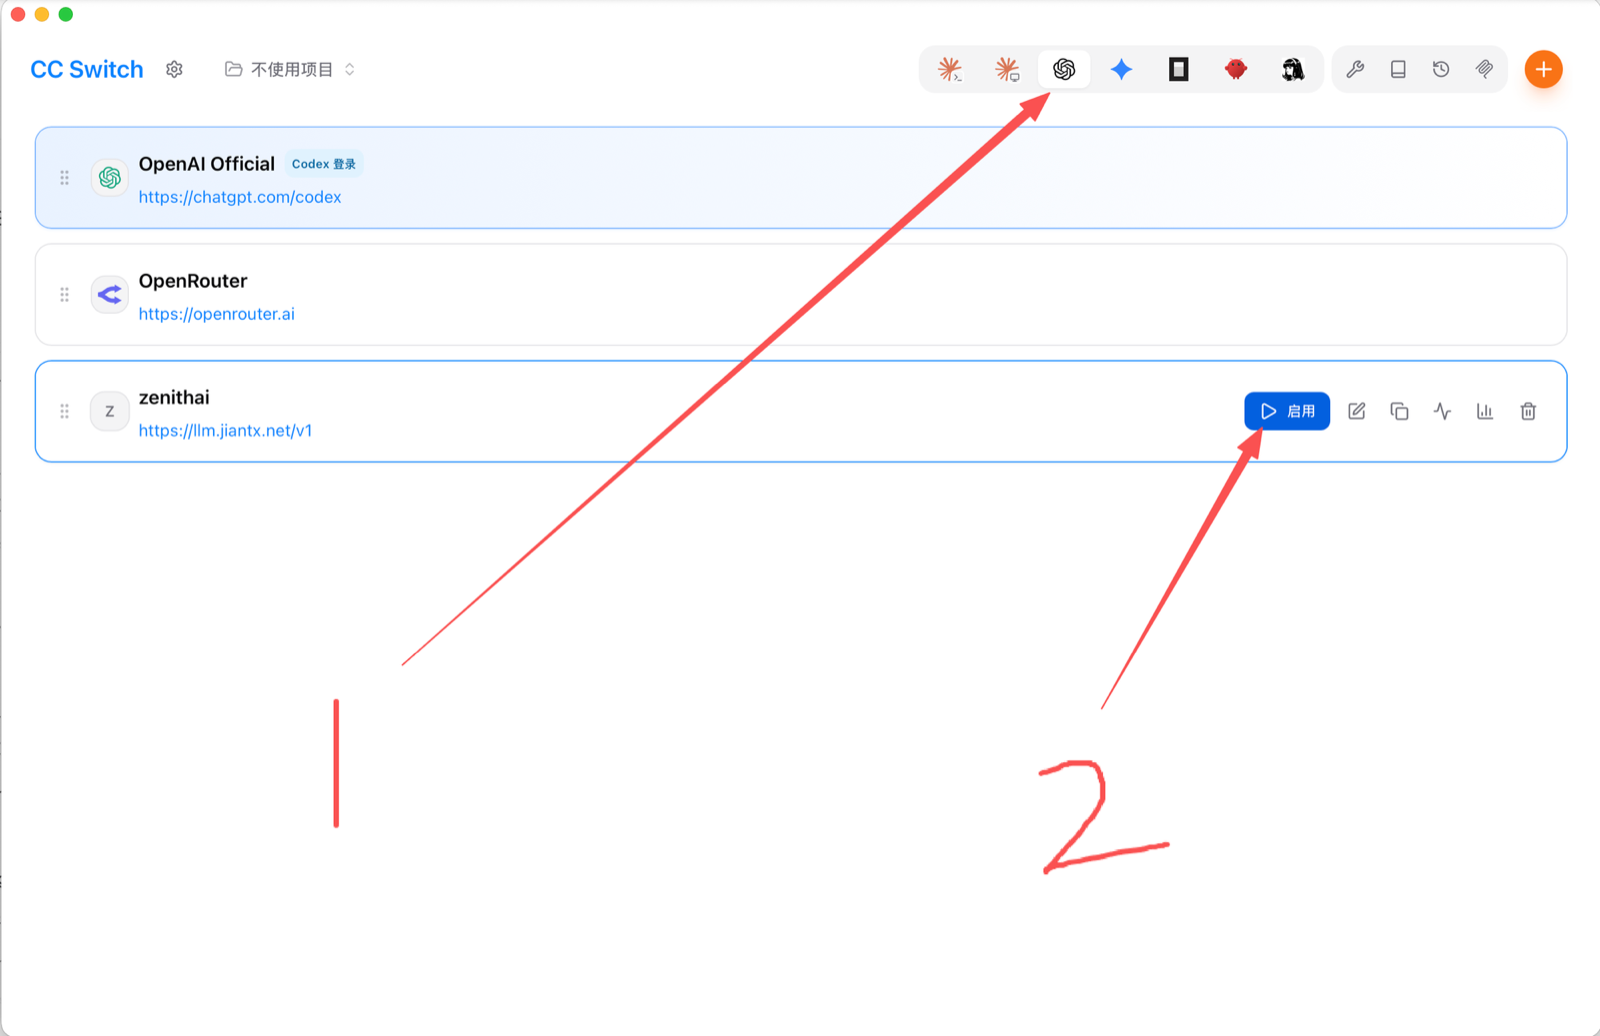View zenithai usage statistics chart icon
The width and height of the screenshot is (1600, 1036).
click(1485, 411)
